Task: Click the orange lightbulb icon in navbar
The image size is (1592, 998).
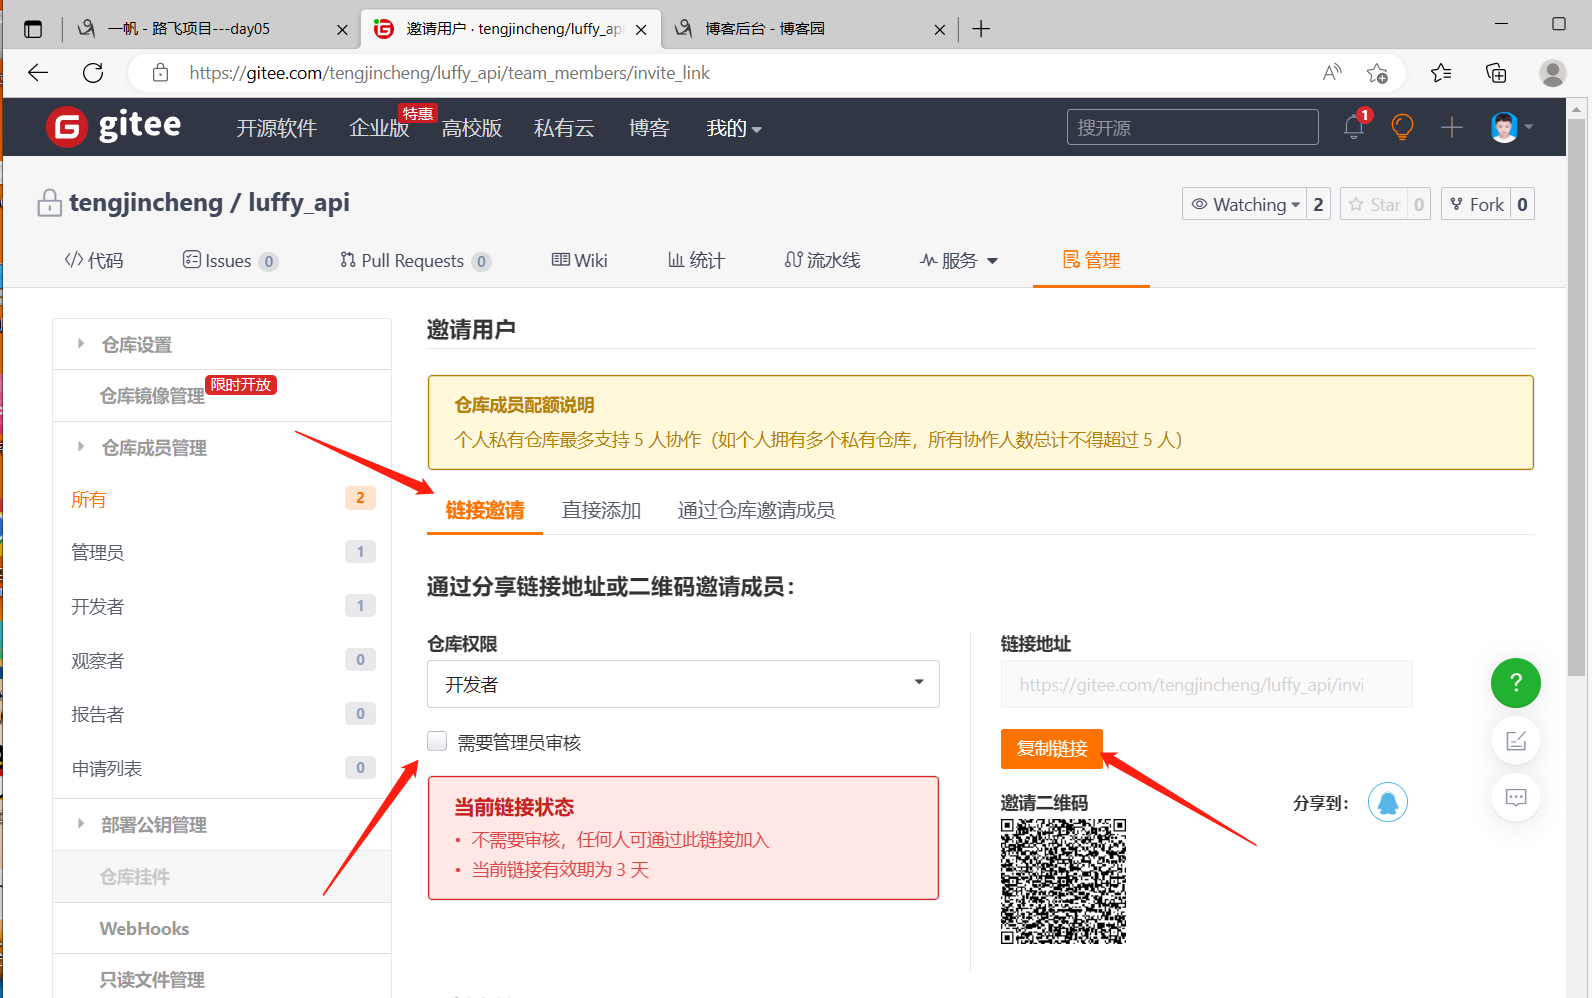Action: click(1402, 127)
